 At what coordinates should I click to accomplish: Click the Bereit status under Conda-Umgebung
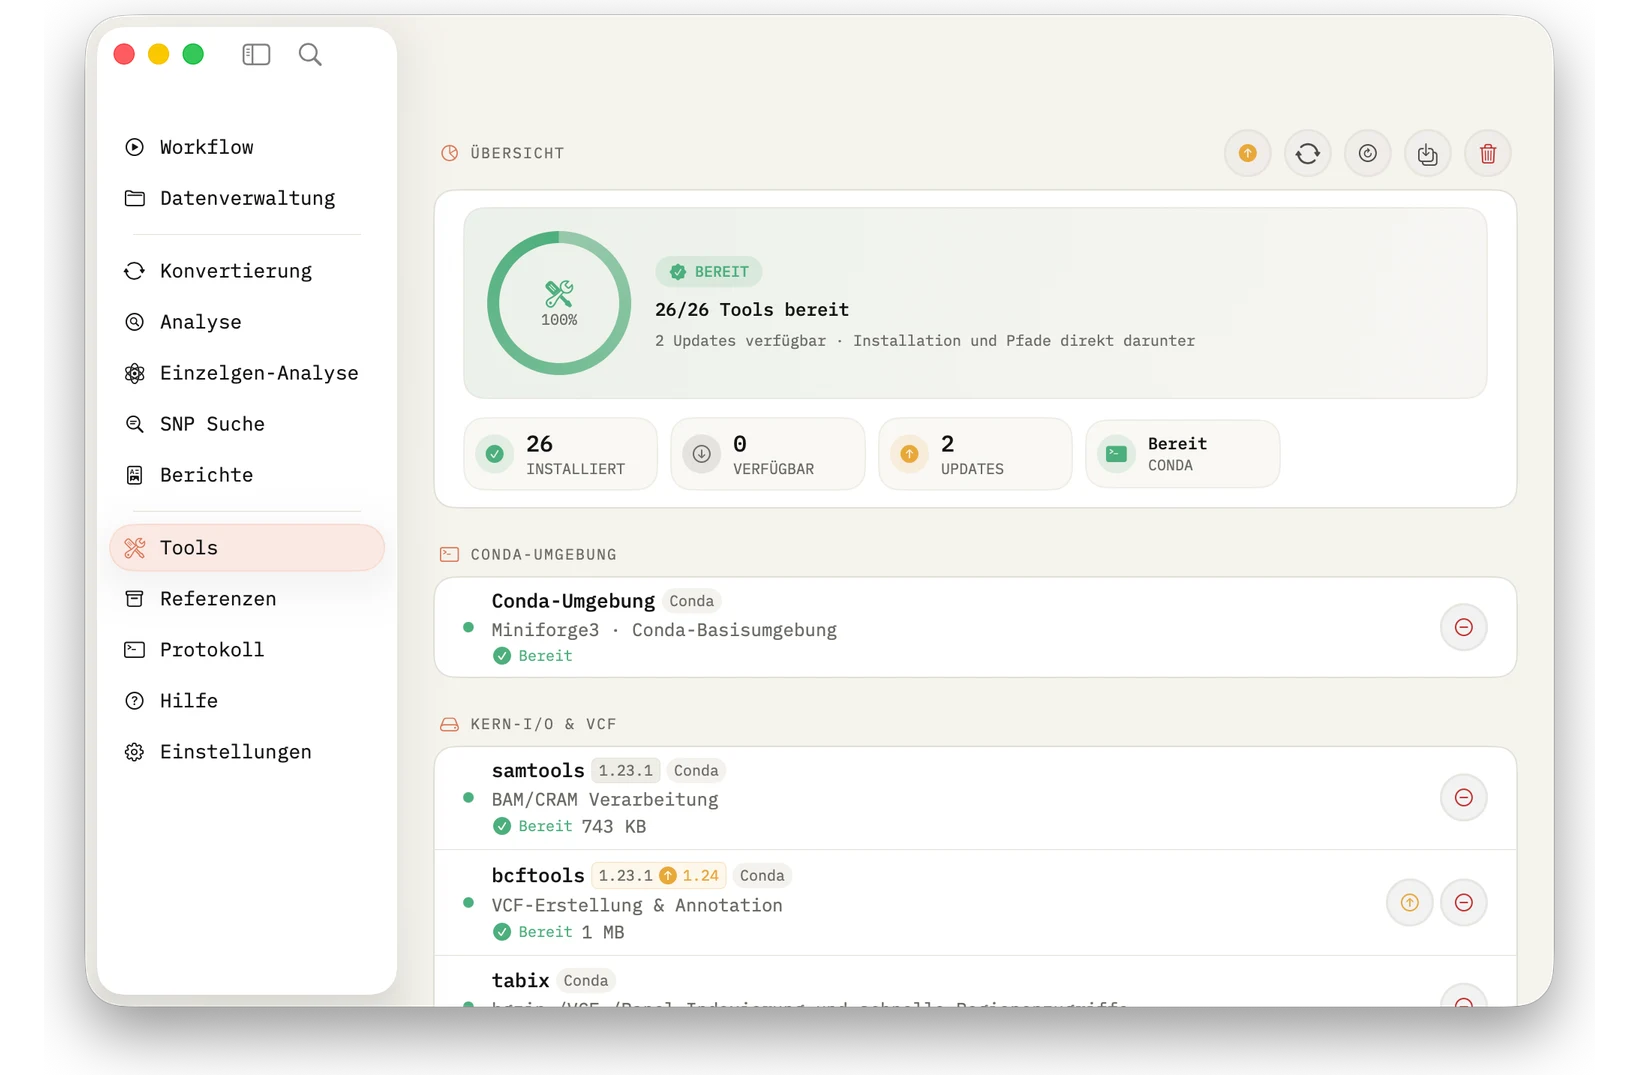(x=533, y=656)
